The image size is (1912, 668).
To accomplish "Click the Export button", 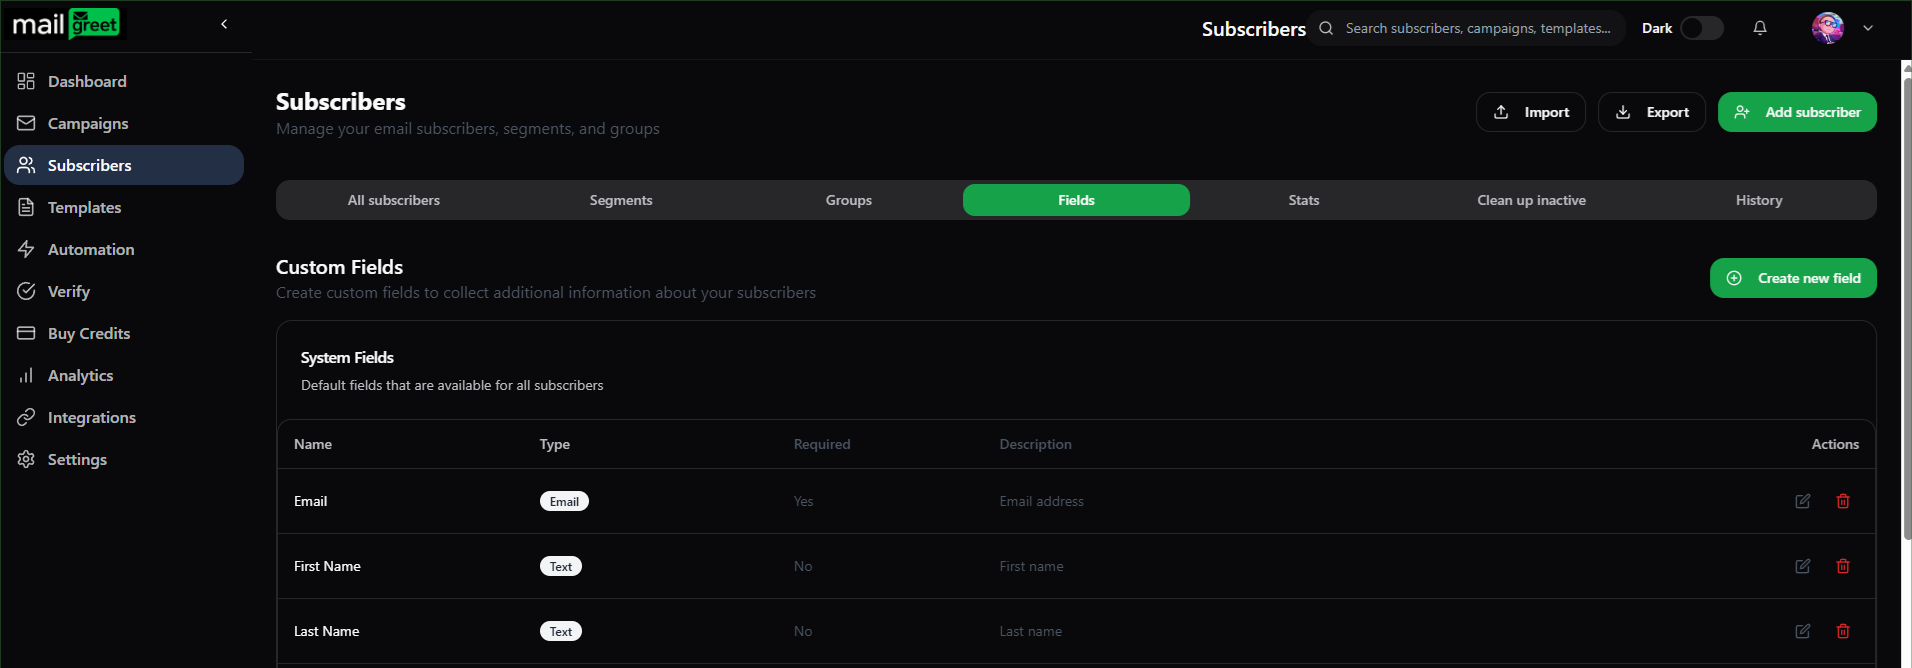I will [x=1652, y=112].
